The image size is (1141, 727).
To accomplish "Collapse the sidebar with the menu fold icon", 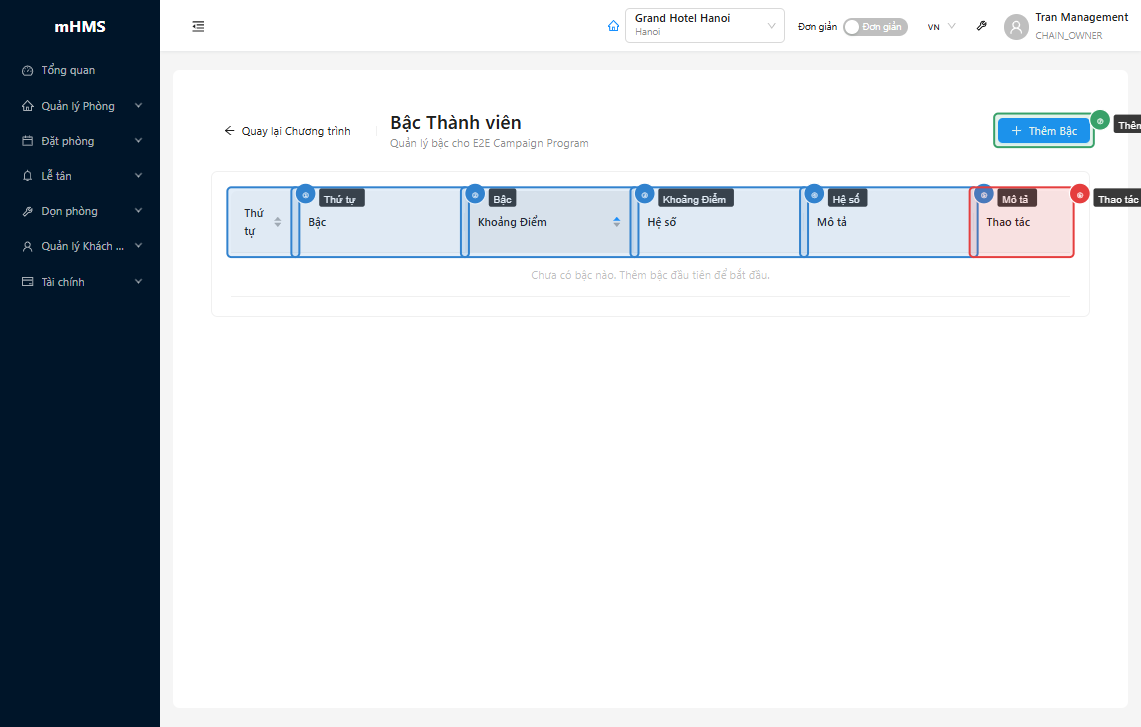I will [198, 27].
